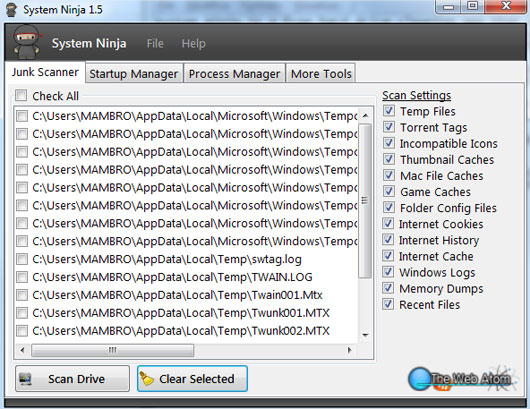Click the horizontal scroll left arrow

tap(22, 350)
